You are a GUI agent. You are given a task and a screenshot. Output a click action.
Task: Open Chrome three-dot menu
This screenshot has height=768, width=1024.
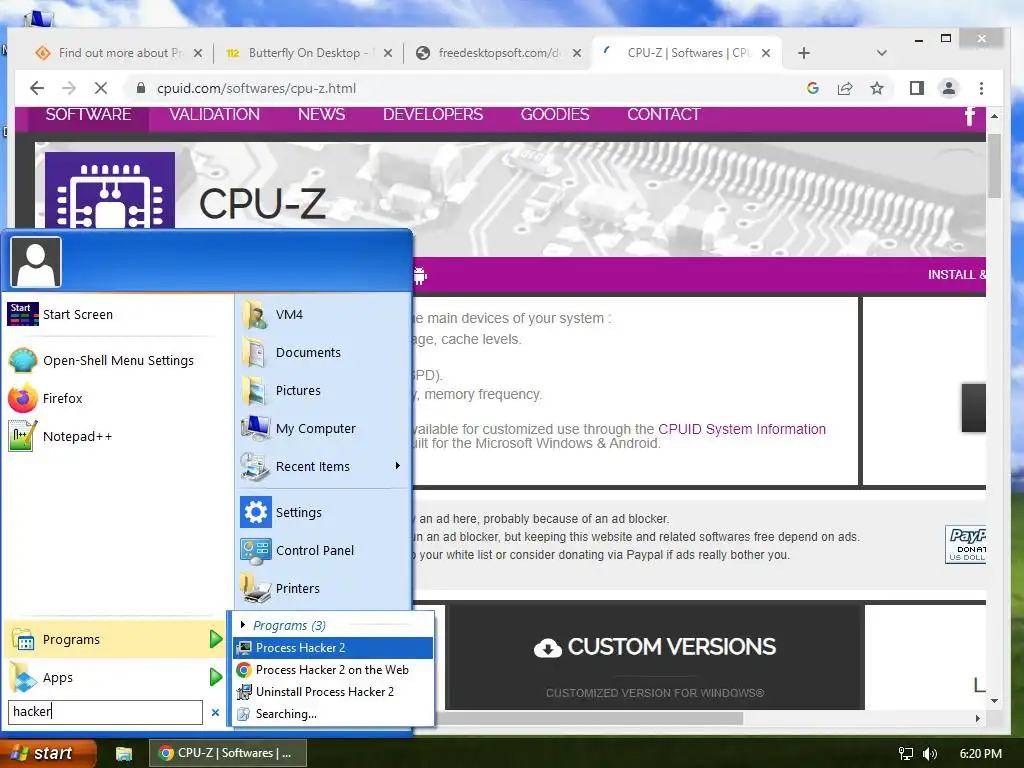click(981, 88)
